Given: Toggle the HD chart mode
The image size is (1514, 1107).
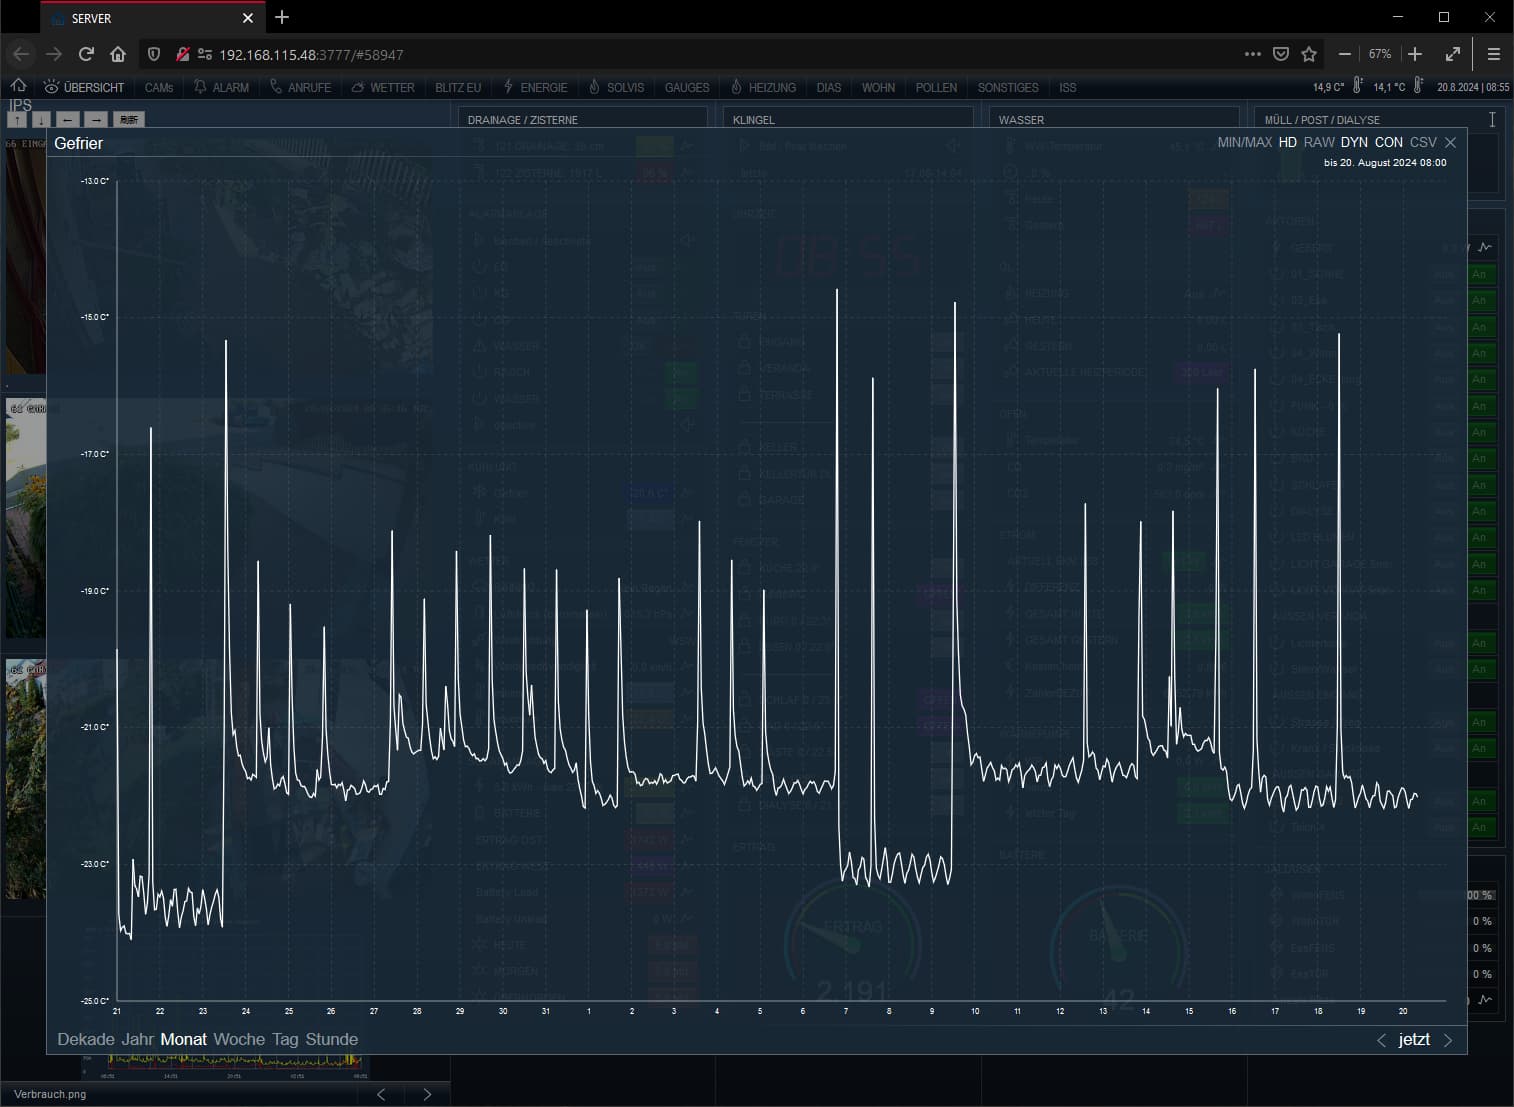Looking at the screenshot, I should [1288, 143].
